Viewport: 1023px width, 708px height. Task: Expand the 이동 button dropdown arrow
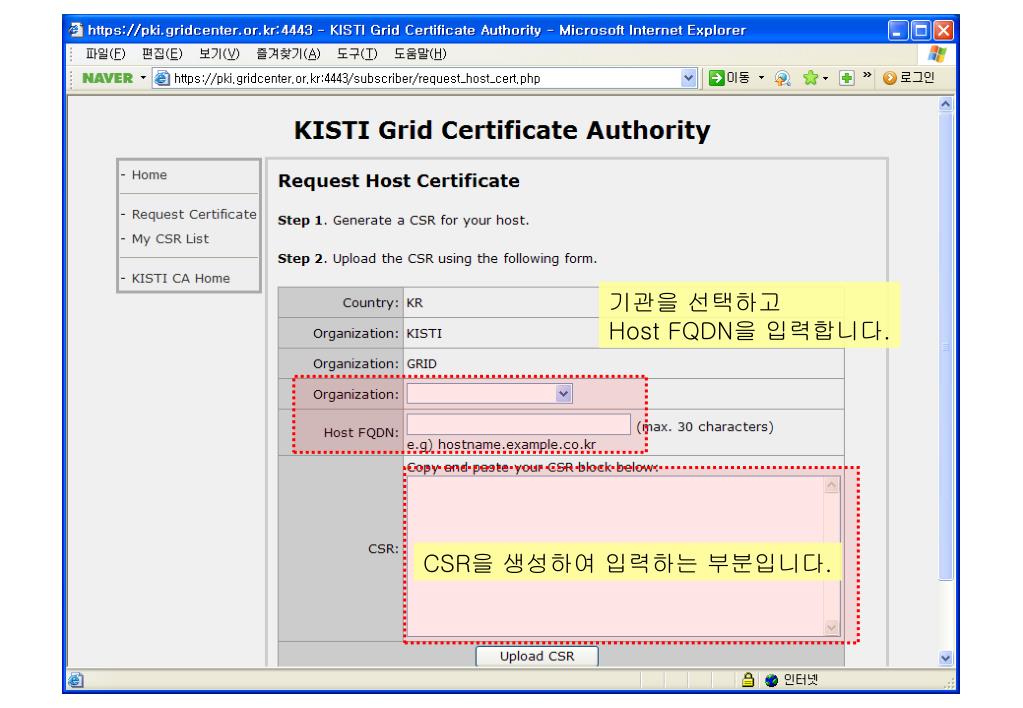[761, 78]
